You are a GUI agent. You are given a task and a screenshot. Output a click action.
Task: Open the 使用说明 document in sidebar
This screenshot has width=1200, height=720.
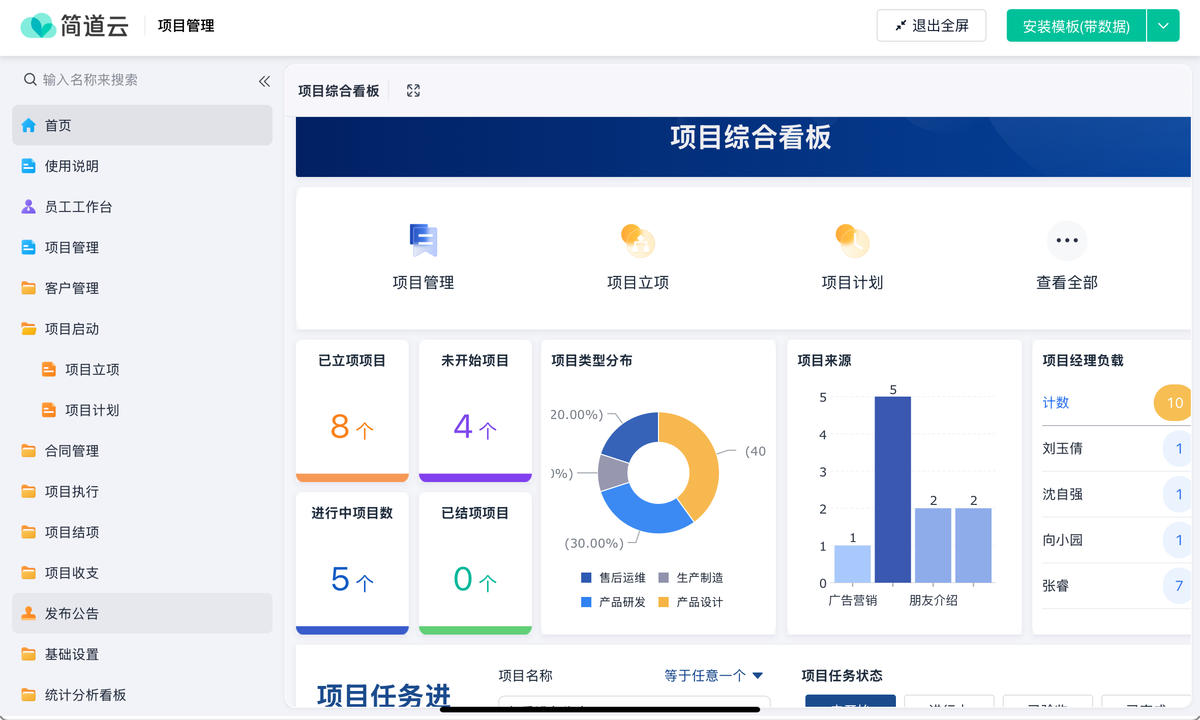pyautogui.click(x=142, y=166)
